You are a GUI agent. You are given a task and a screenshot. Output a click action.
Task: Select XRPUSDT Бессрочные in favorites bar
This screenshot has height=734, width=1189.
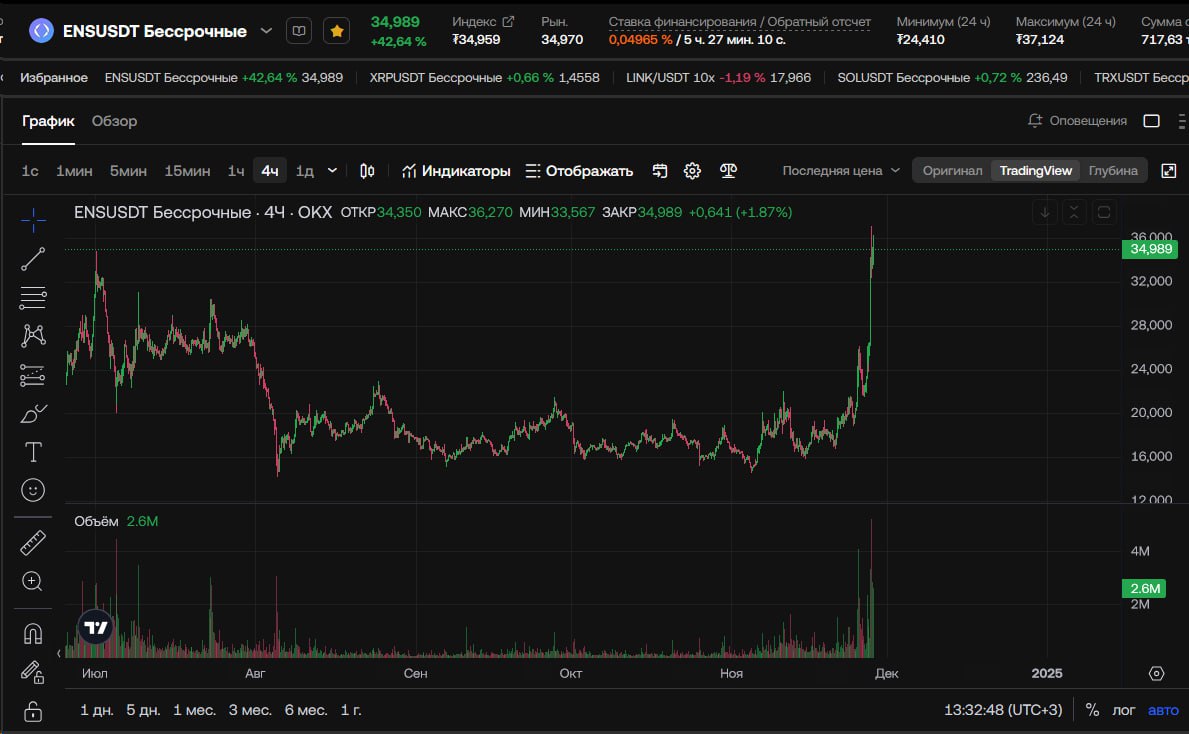click(485, 77)
